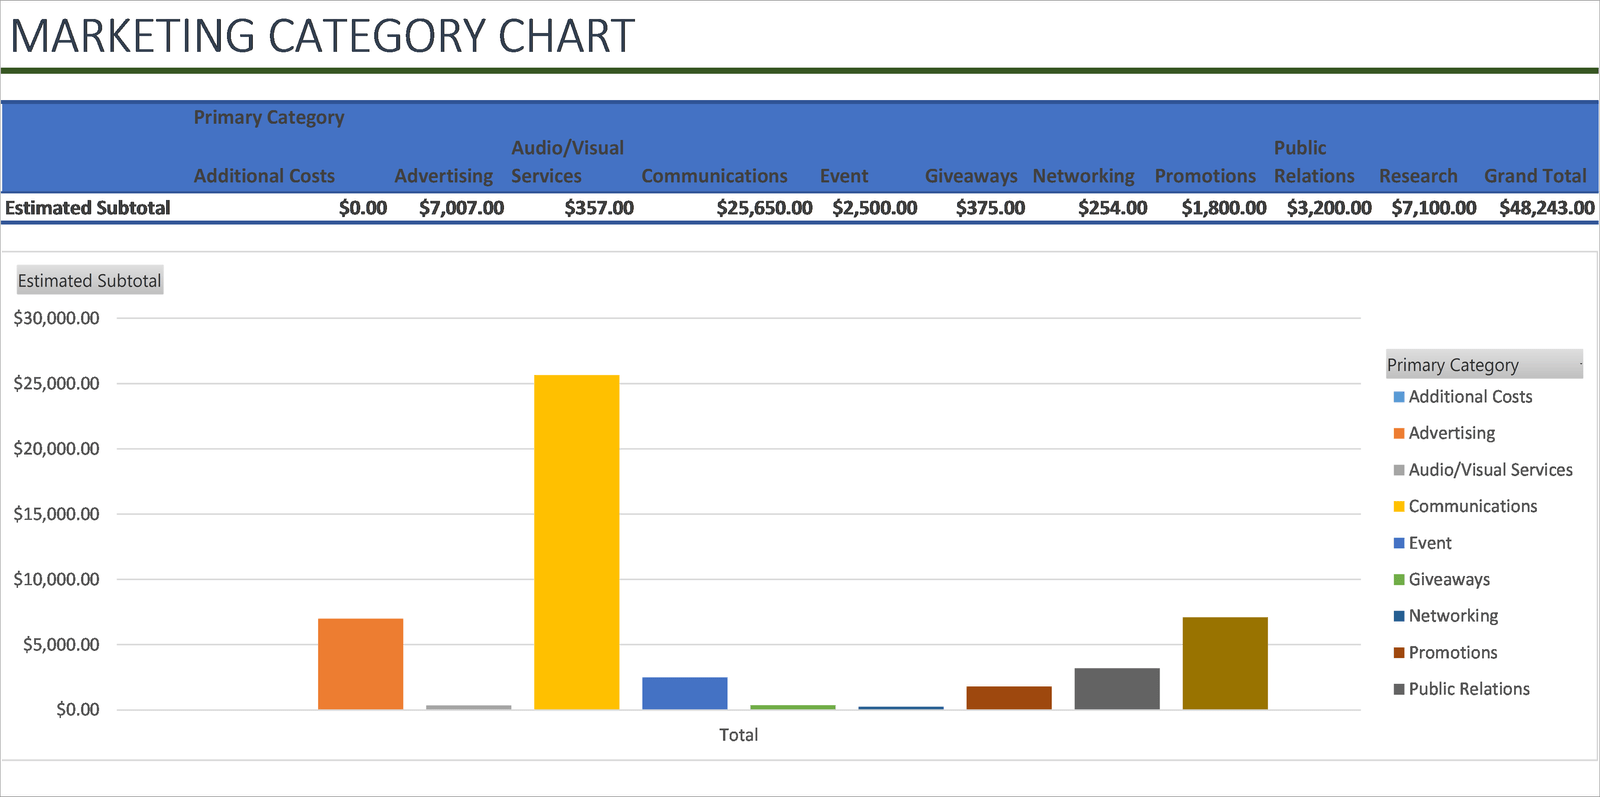1600x797 pixels.
Task: Select the $3,200.00 cell
Action: coord(1329,208)
